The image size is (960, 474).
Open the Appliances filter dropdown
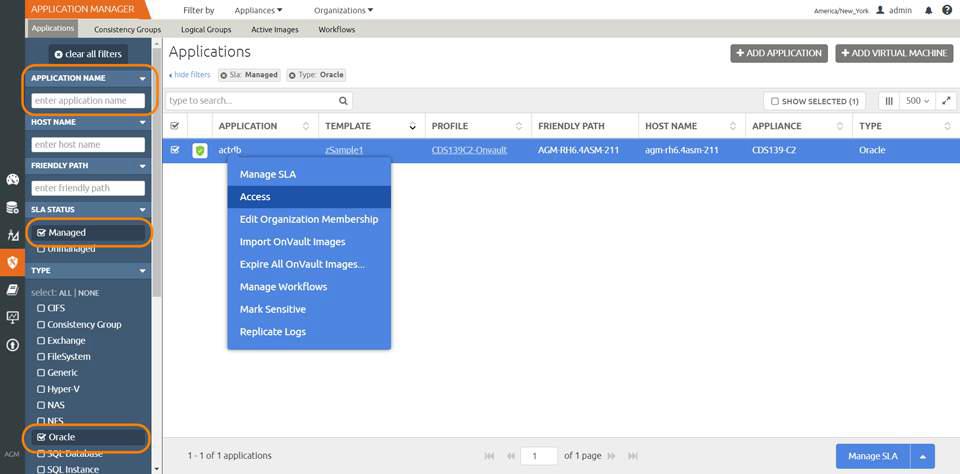click(258, 10)
